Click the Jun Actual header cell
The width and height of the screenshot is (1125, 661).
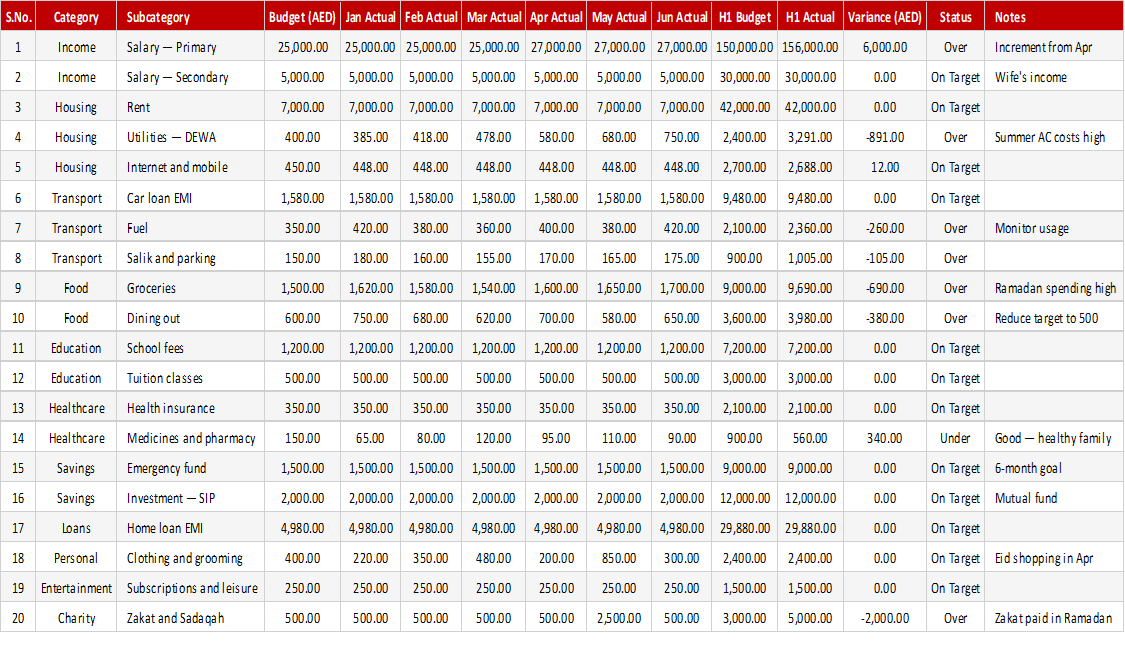[x=682, y=17]
